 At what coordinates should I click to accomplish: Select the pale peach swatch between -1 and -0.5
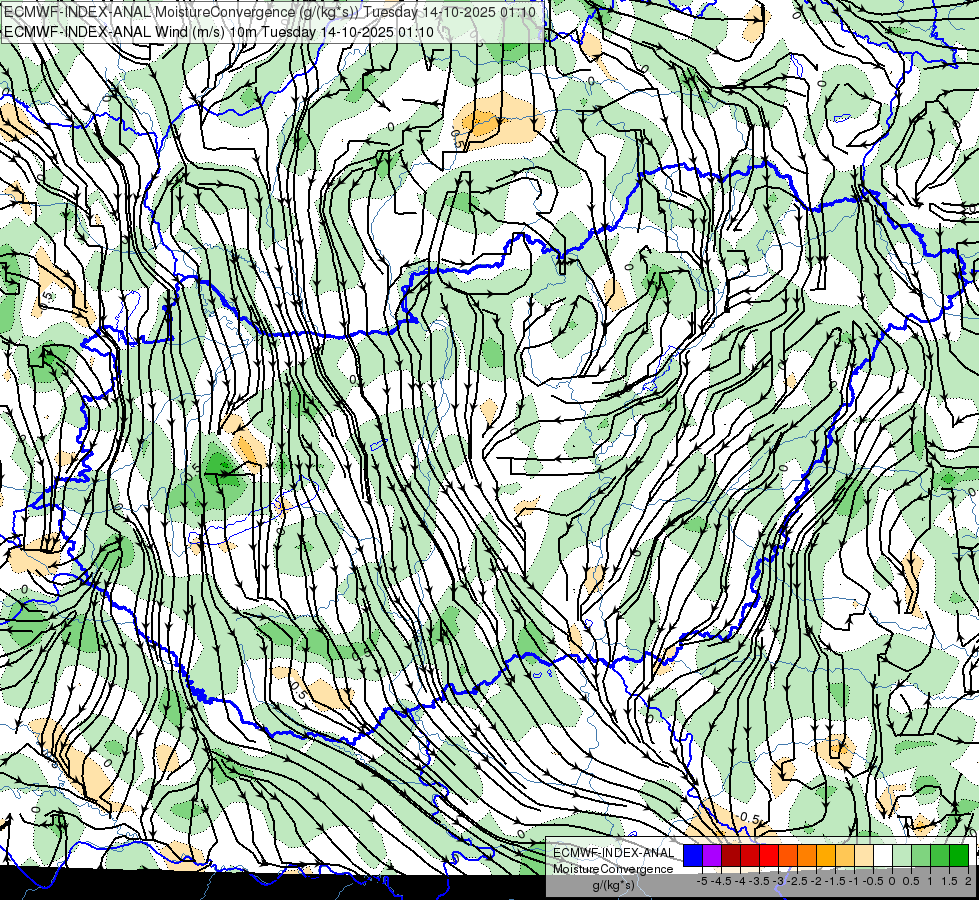pos(864,855)
